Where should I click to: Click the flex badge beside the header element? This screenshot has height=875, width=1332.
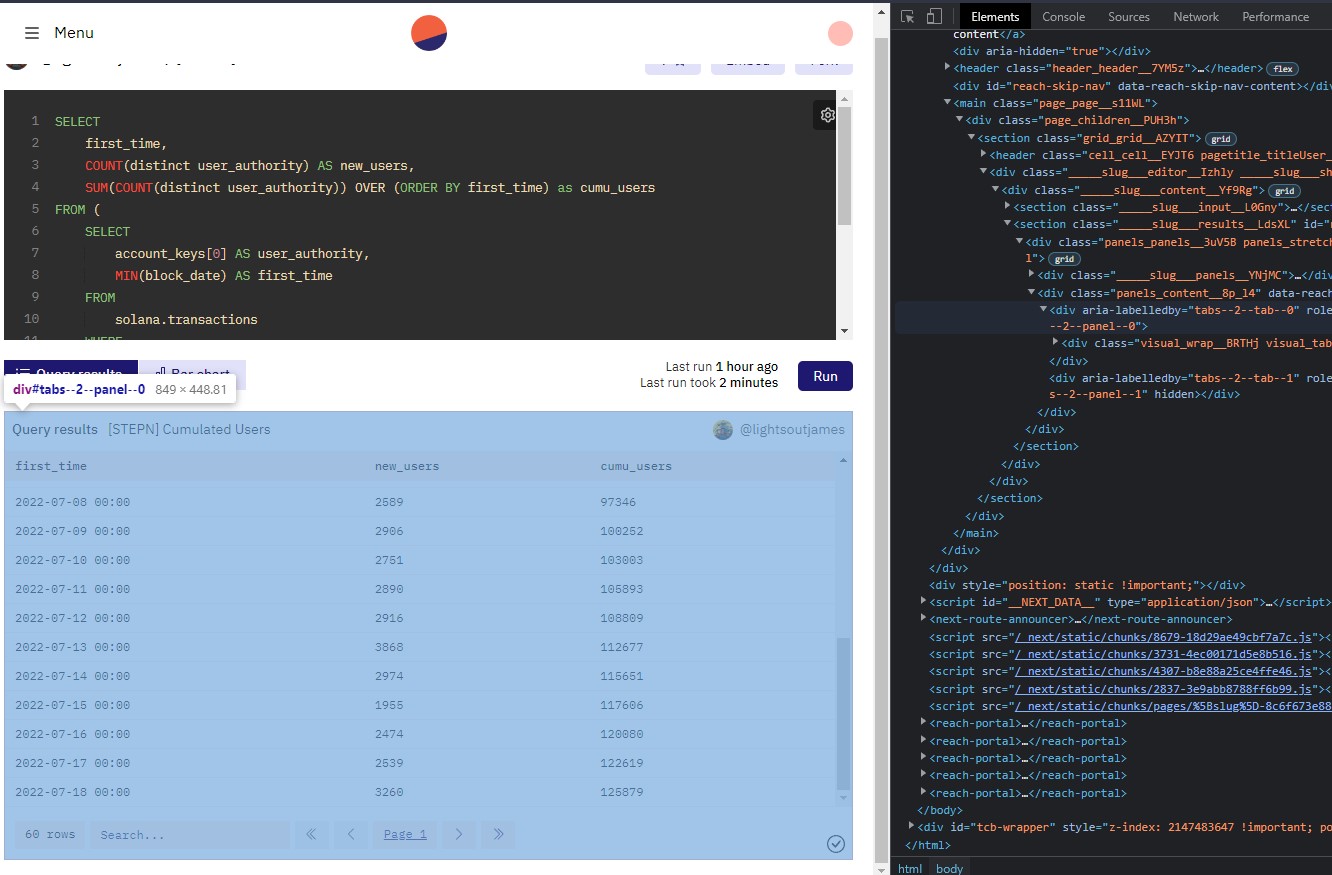[1282, 69]
